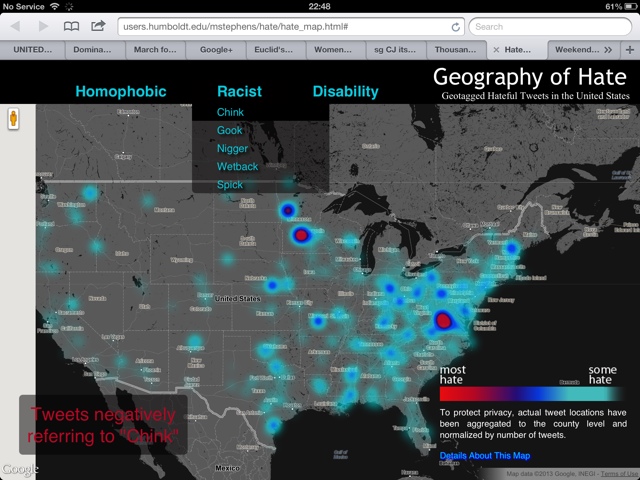This screenshot has width=640, height=480.
Task: Show more tabs via double chevron
Action: pyautogui.click(x=608, y=50)
